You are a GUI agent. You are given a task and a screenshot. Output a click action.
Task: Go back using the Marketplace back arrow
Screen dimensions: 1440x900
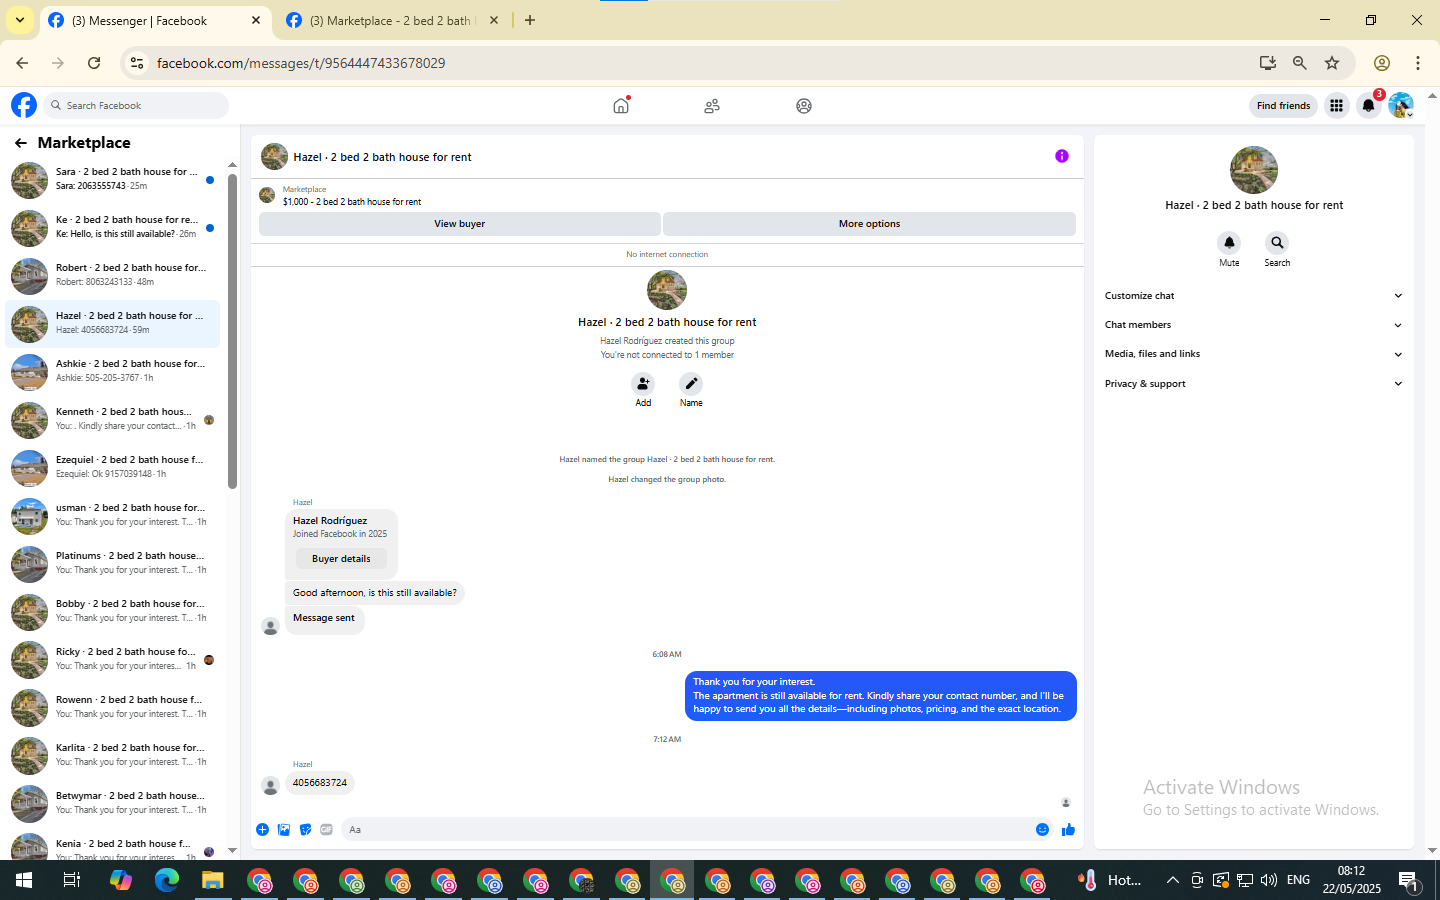pos(21,143)
